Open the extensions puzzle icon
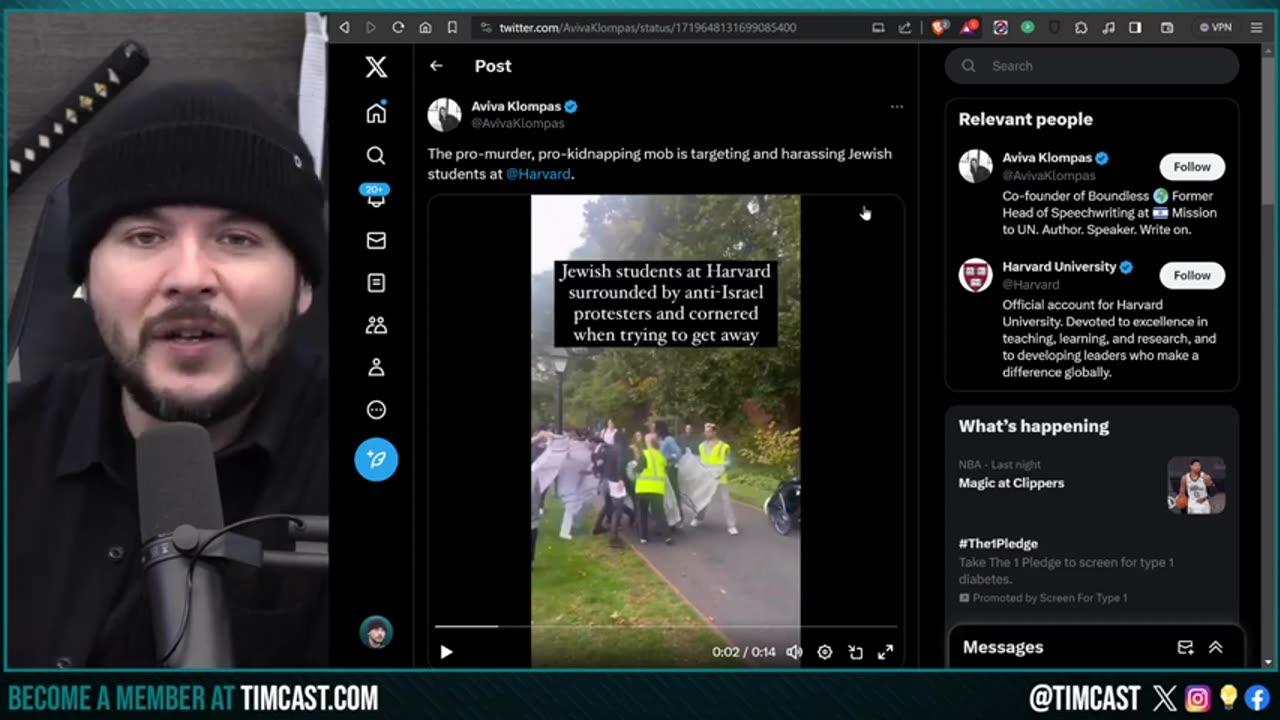The width and height of the screenshot is (1280, 720). (1081, 28)
